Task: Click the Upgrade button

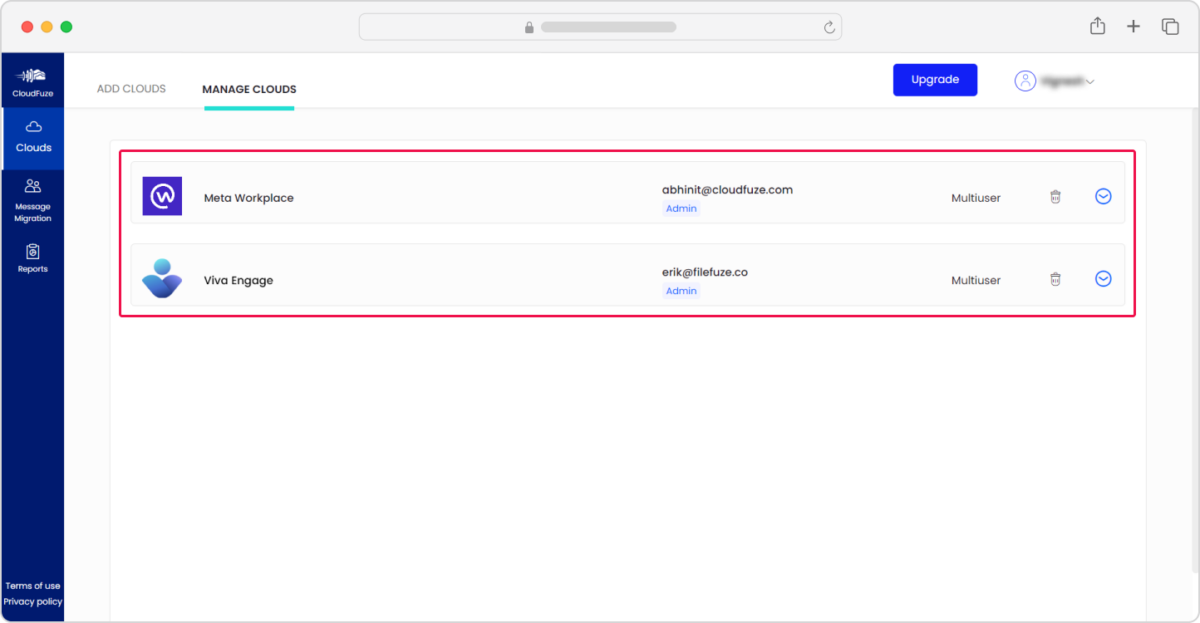Action: click(x=935, y=80)
